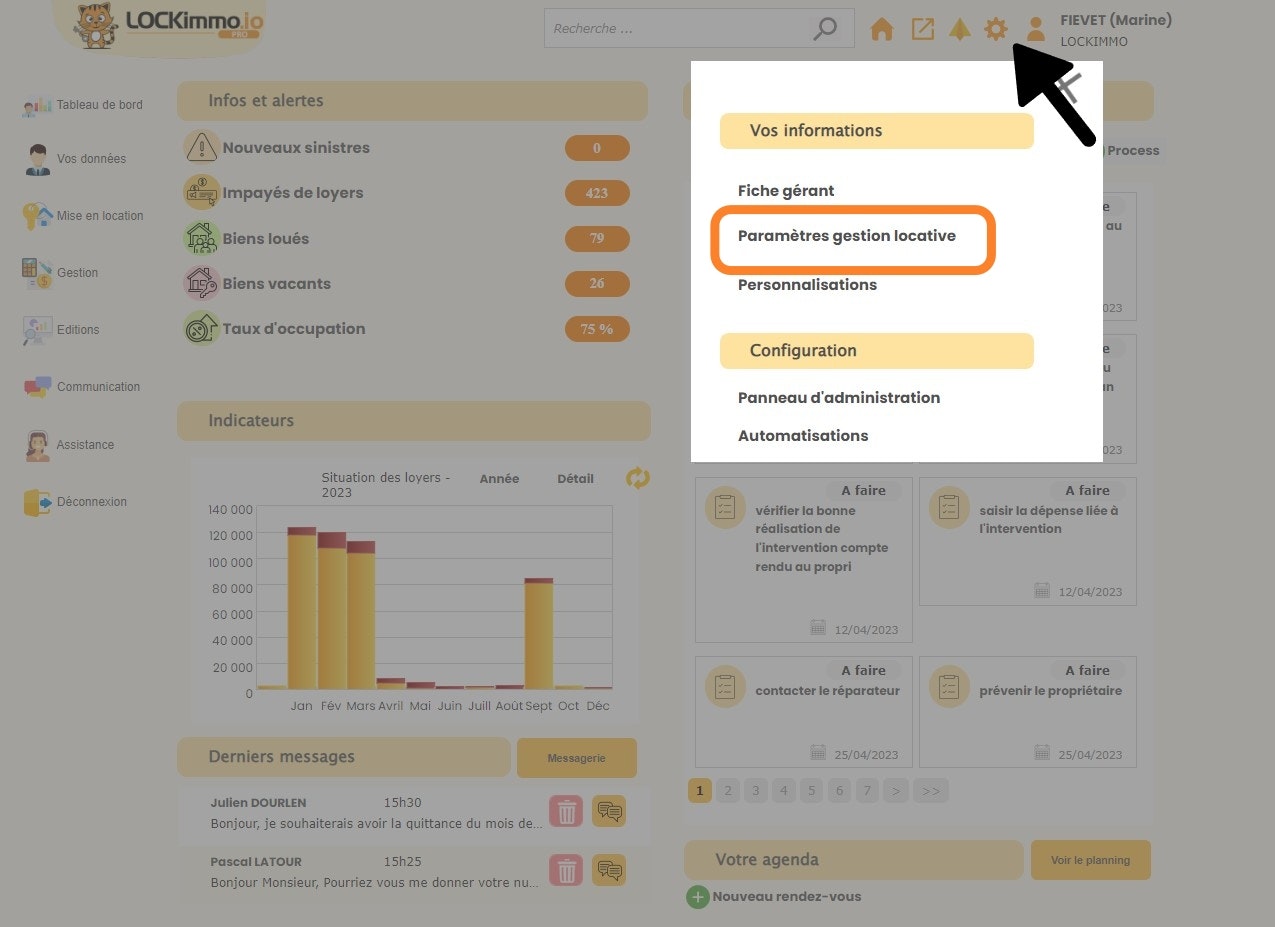Click the user profile icon

(1036, 29)
